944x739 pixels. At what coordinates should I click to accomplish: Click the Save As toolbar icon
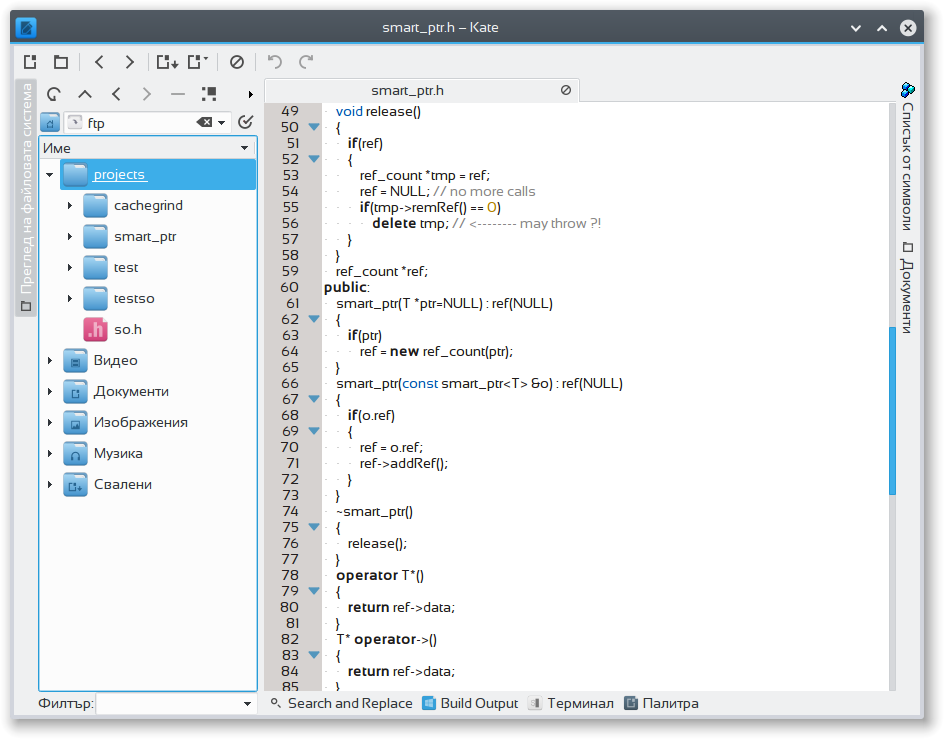click(x=198, y=61)
